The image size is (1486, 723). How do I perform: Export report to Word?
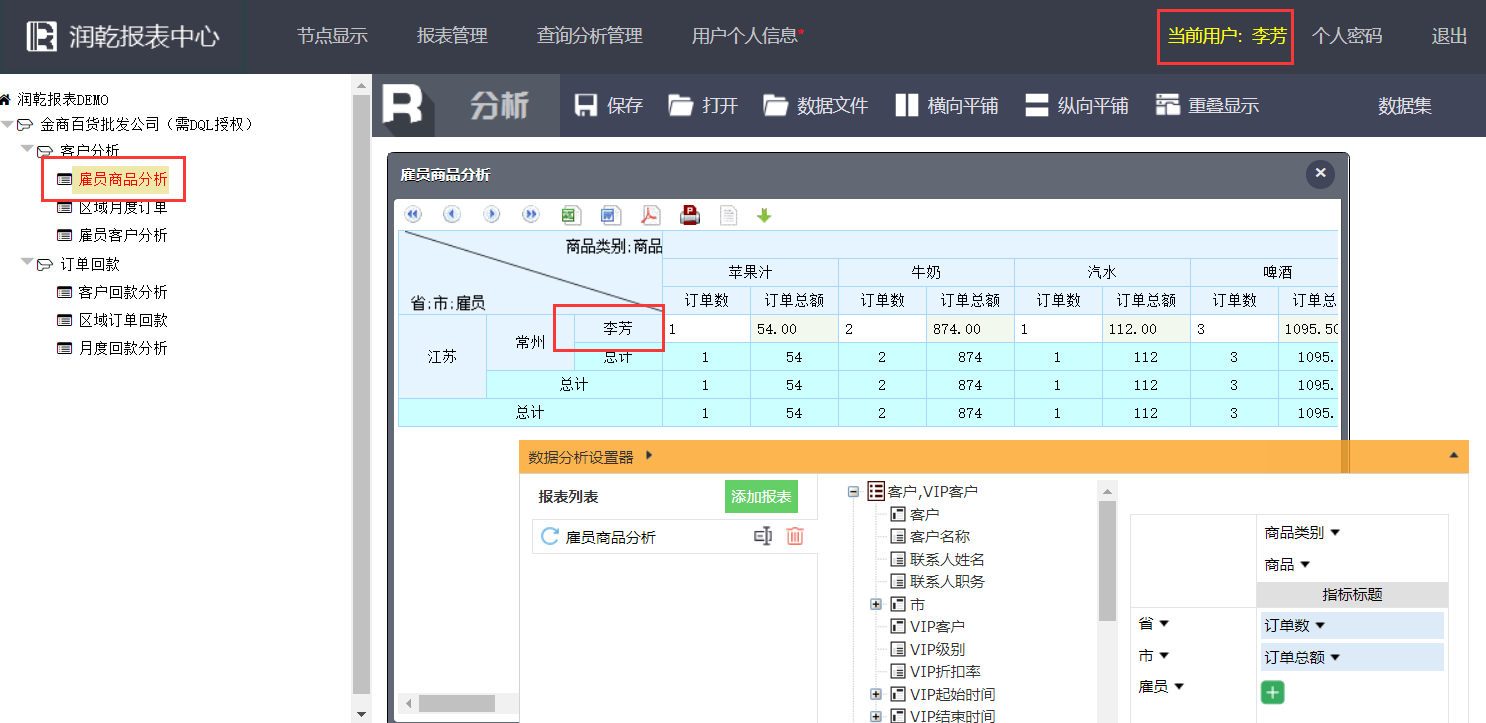(610, 215)
